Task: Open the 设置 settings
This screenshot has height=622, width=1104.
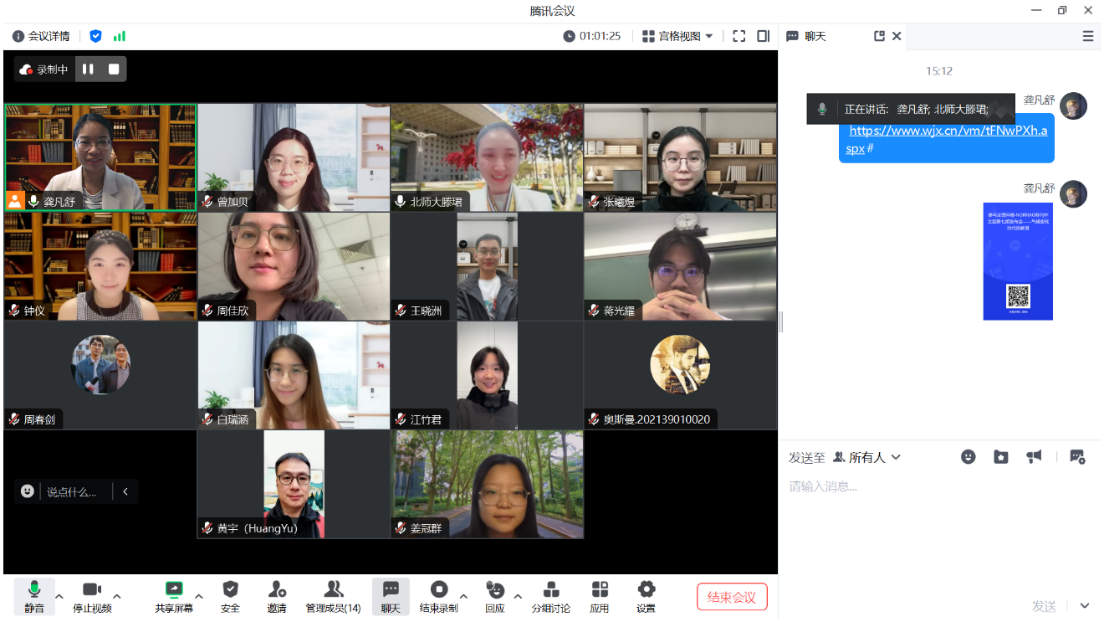Action: (x=646, y=597)
